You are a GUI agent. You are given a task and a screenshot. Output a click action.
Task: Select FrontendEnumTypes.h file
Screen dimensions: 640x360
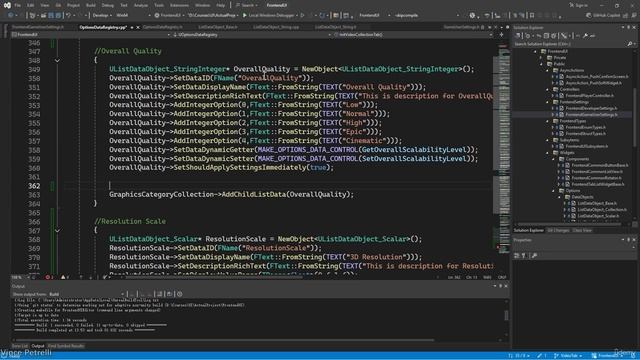coord(585,127)
